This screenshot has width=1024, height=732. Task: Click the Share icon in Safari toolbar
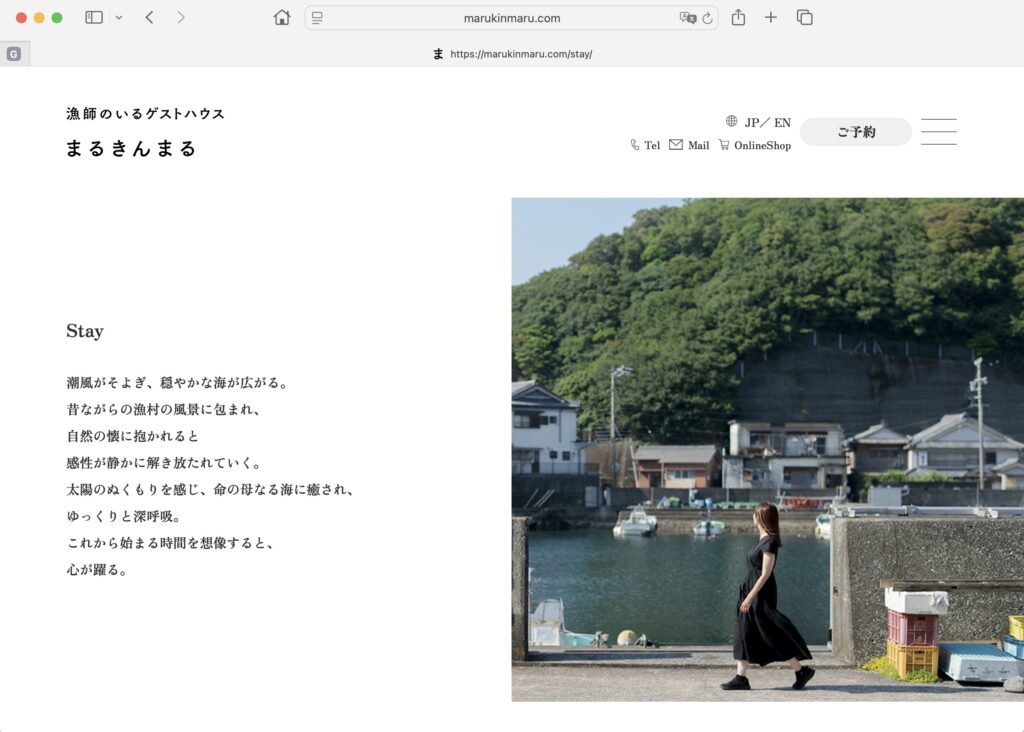tap(738, 18)
